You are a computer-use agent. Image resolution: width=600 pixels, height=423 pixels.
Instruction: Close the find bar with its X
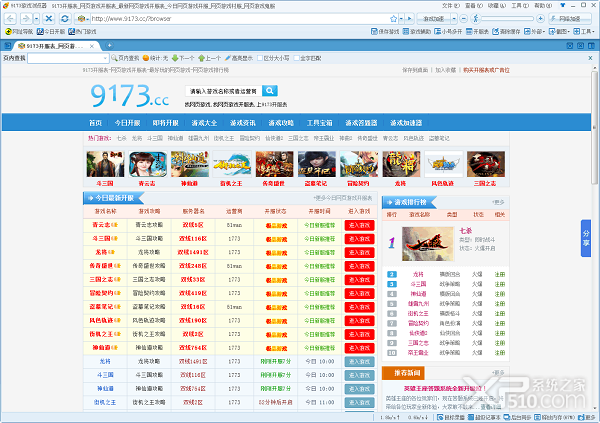tap(590, 58)
